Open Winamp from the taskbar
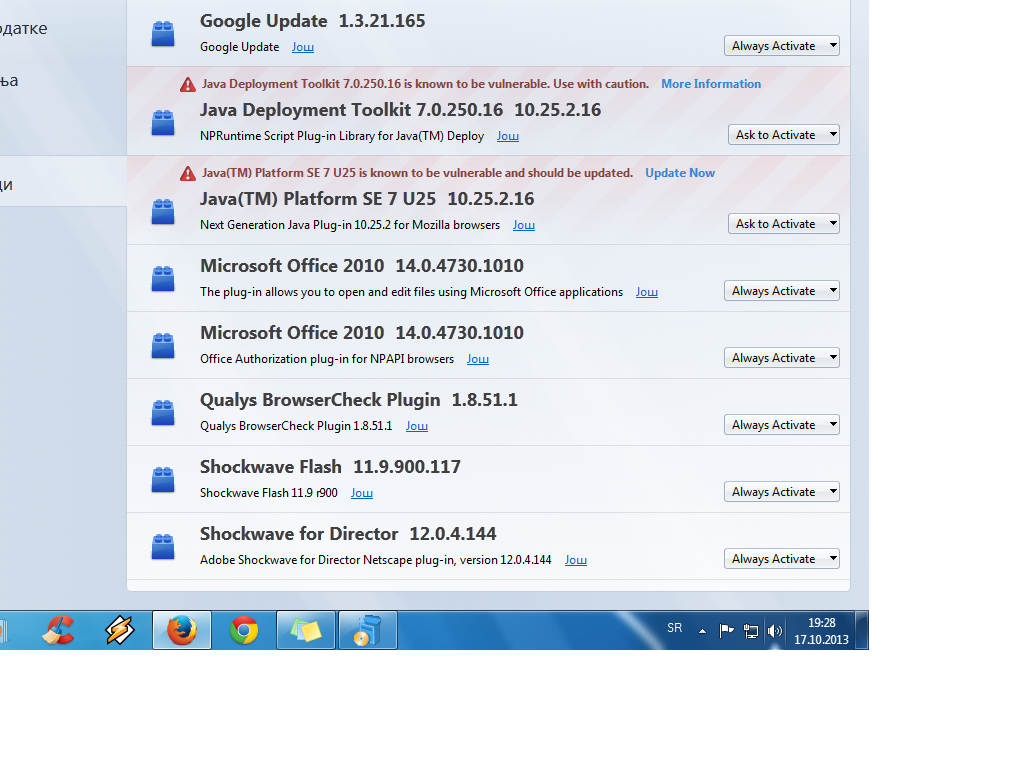Image resolution: width=1024 pixels, height=768 pixels. click(x=120, y=630)
